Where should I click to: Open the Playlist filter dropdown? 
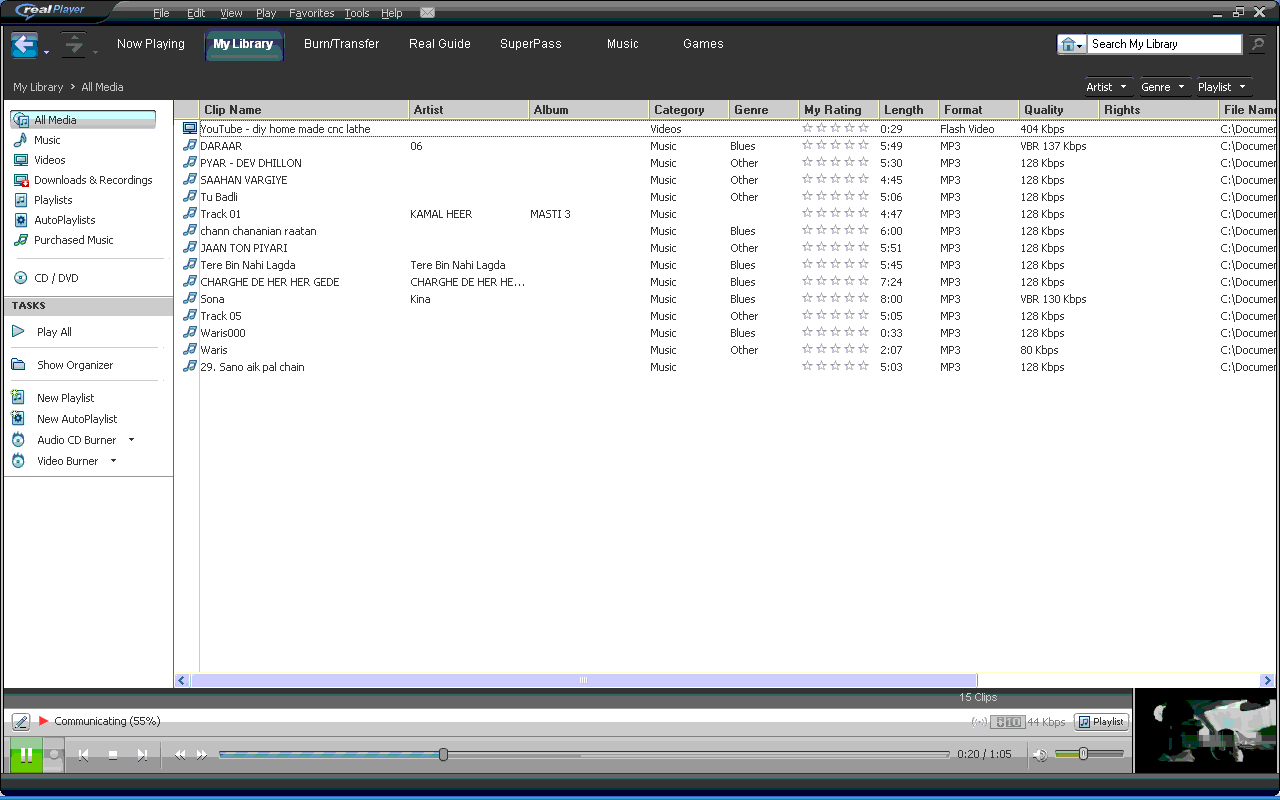coord(1223,87)
